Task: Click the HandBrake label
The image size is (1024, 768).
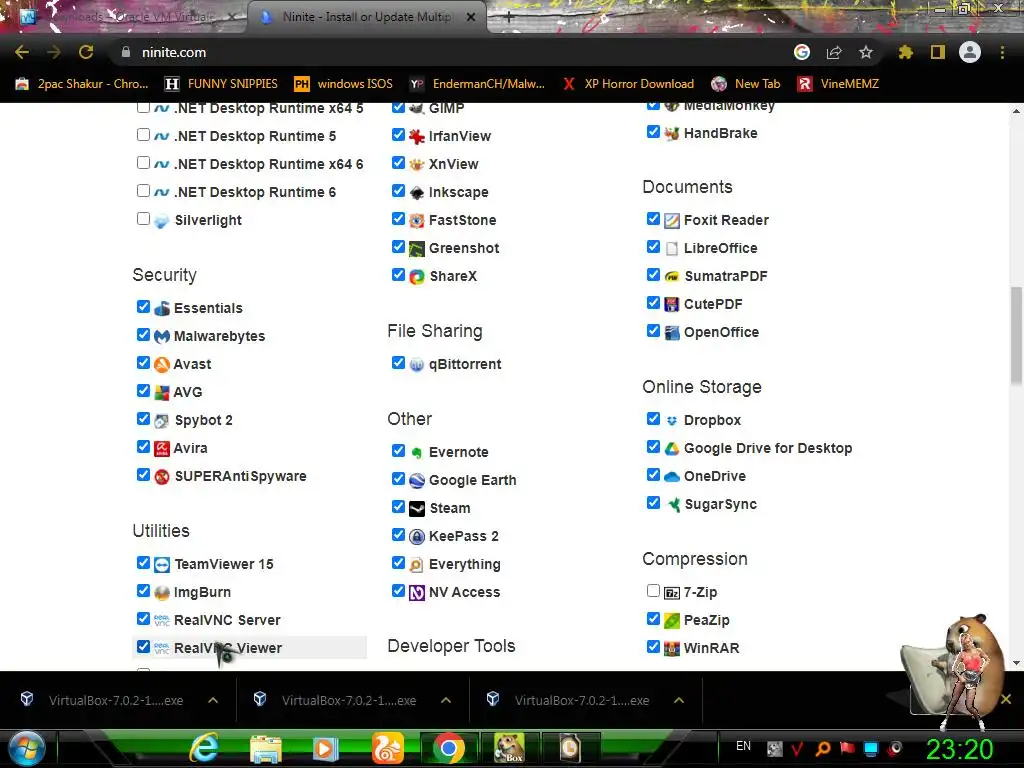Action: [x=720, y=133]
